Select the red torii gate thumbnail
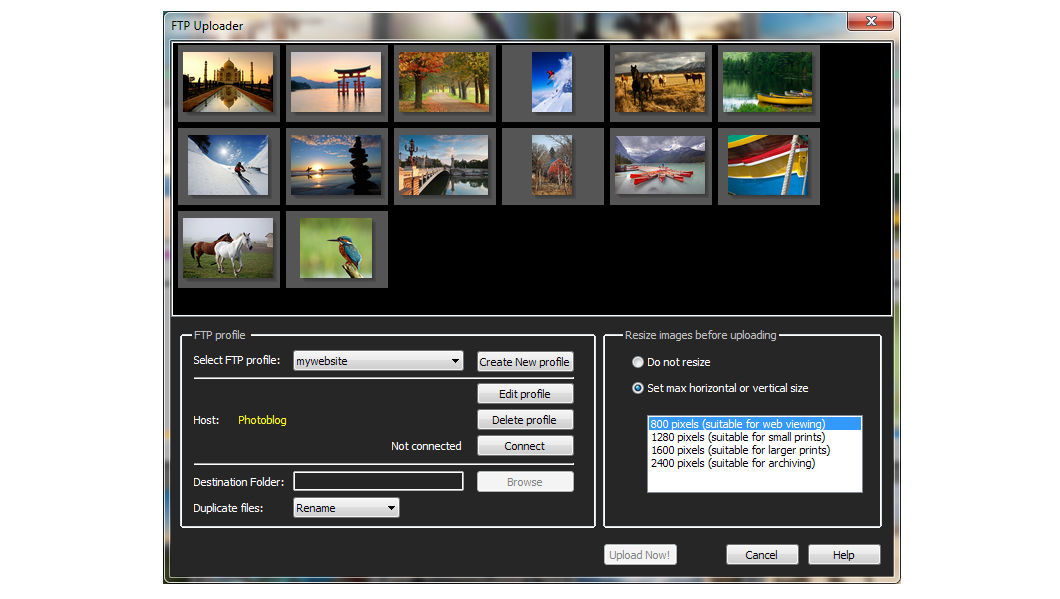Screen dimensions: 1060x599 coord(336,82)
